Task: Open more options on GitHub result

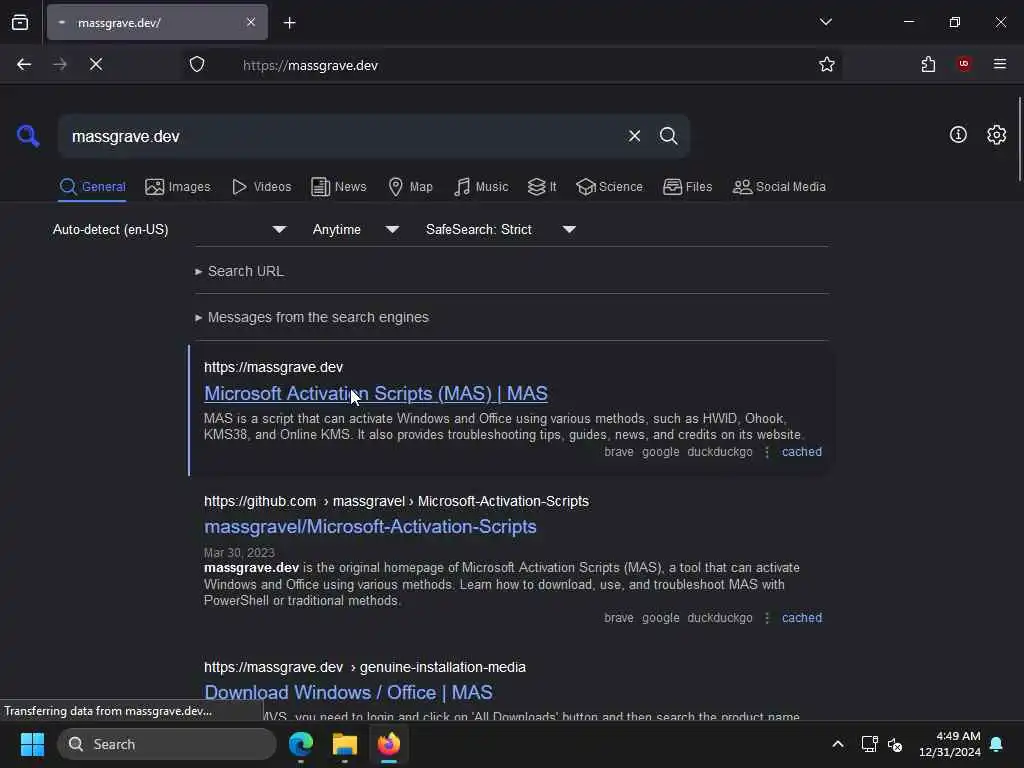Action: click(767, 618)
